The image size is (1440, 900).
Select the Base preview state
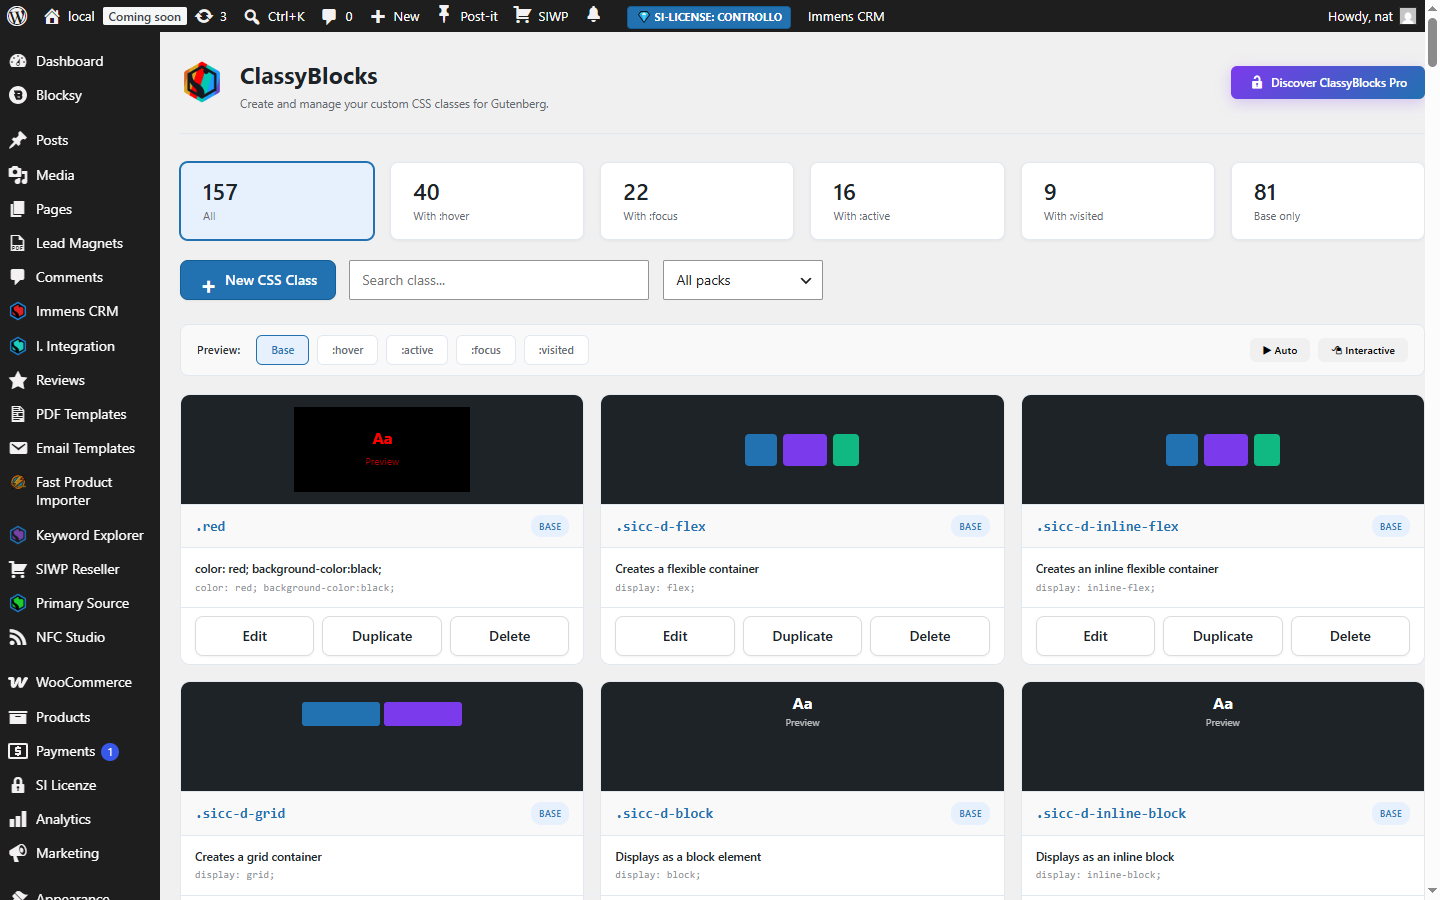[x=283, y=350]
